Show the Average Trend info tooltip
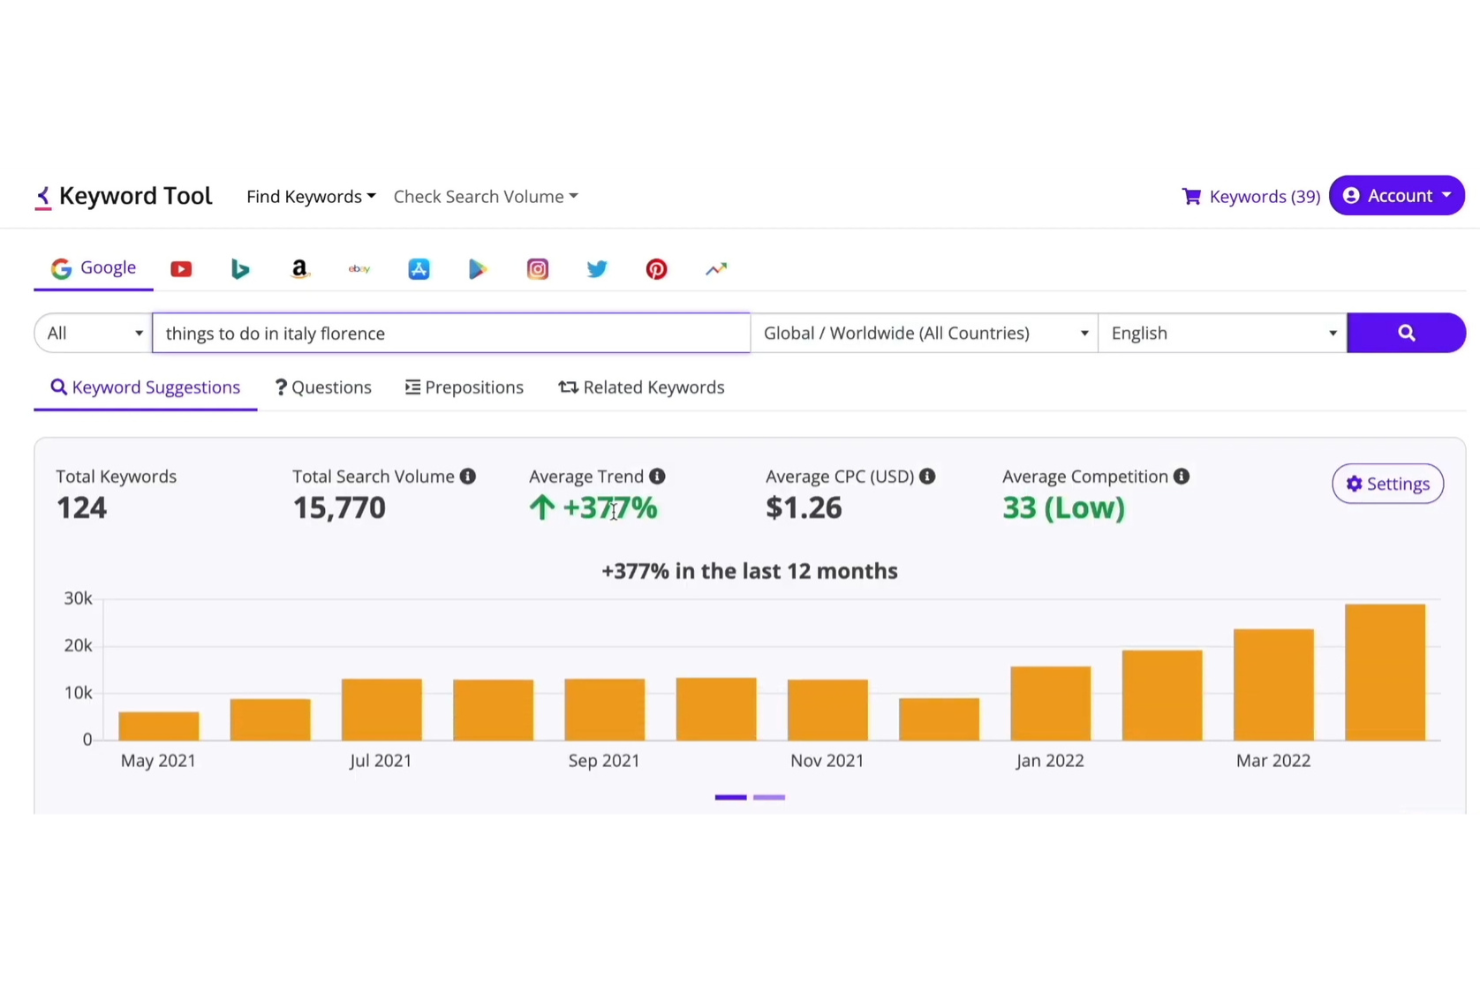Screen dimensions: 1480x987 pyautogui.click(x=657, y=476)
